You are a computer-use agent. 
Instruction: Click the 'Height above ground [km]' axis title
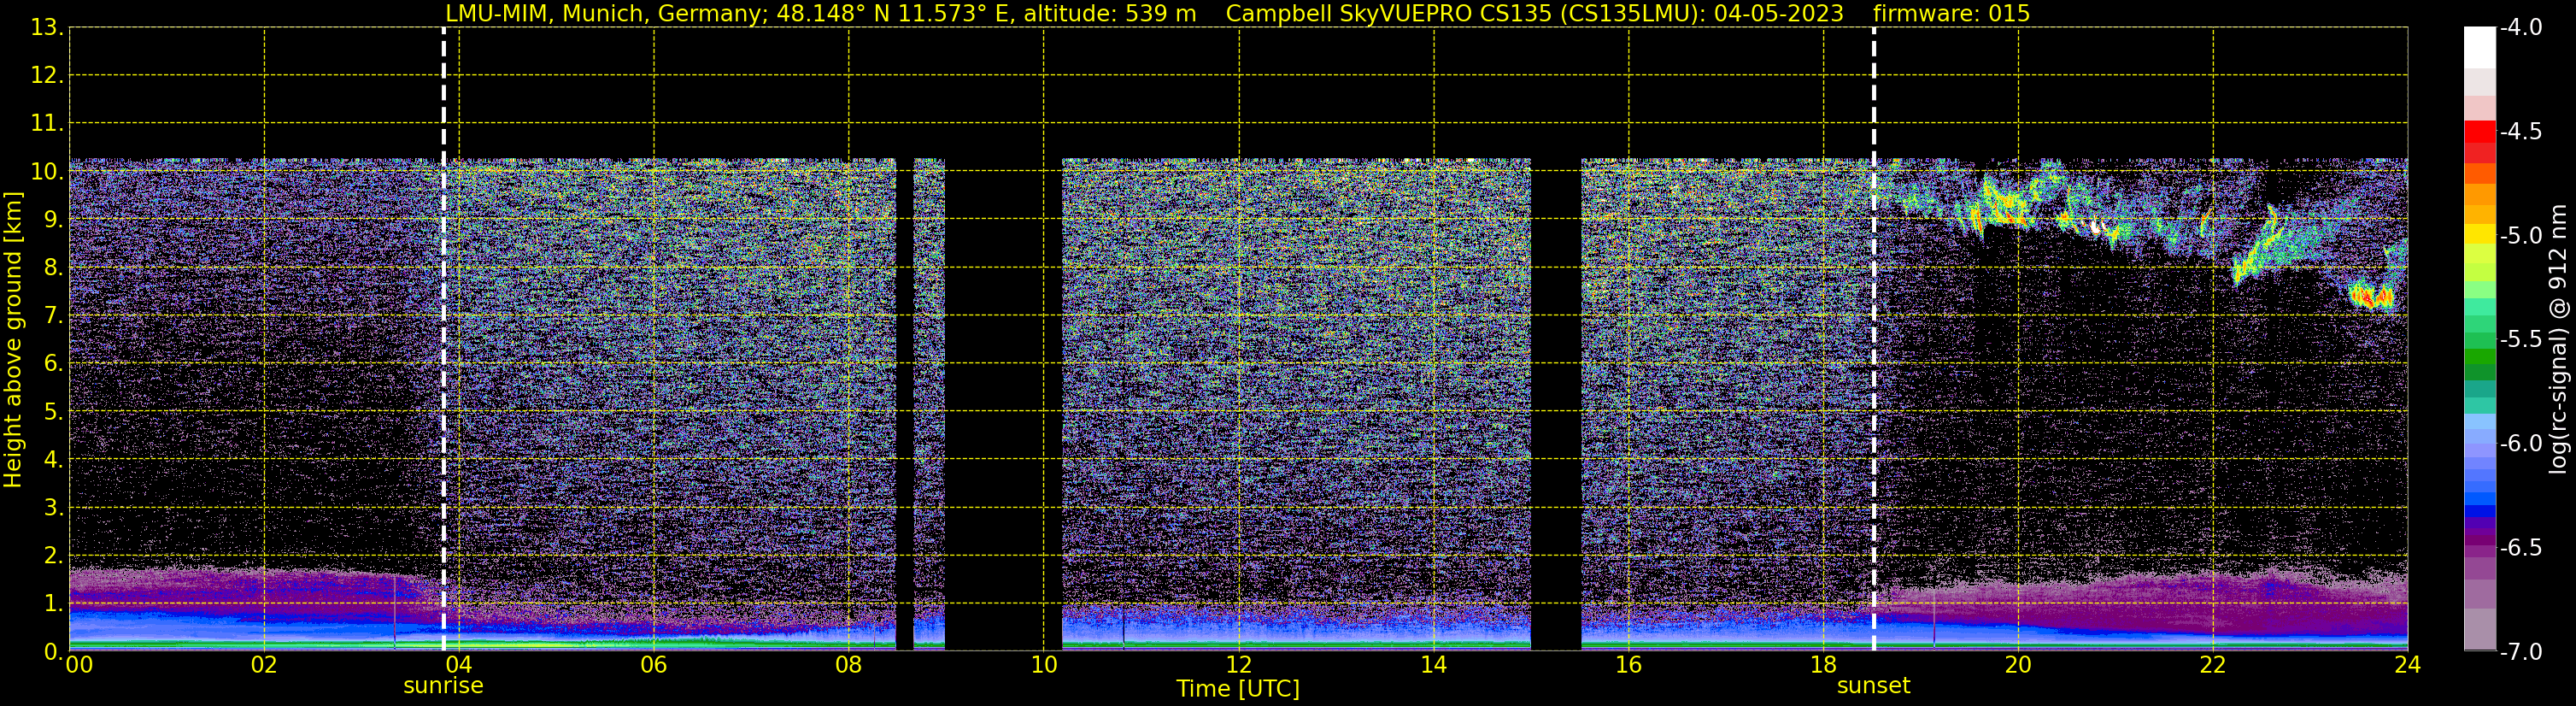pyautogui.click(x=13, y=339)
